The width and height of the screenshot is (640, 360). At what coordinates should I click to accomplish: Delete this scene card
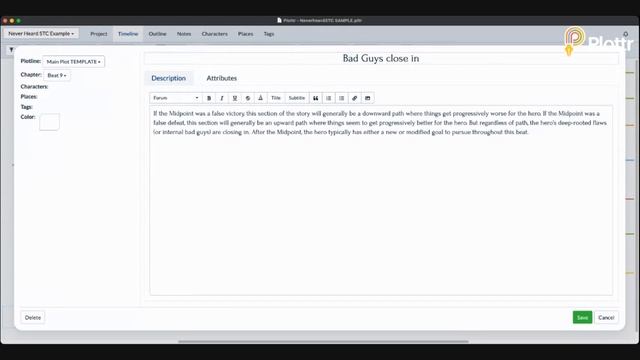click(33, 317)
